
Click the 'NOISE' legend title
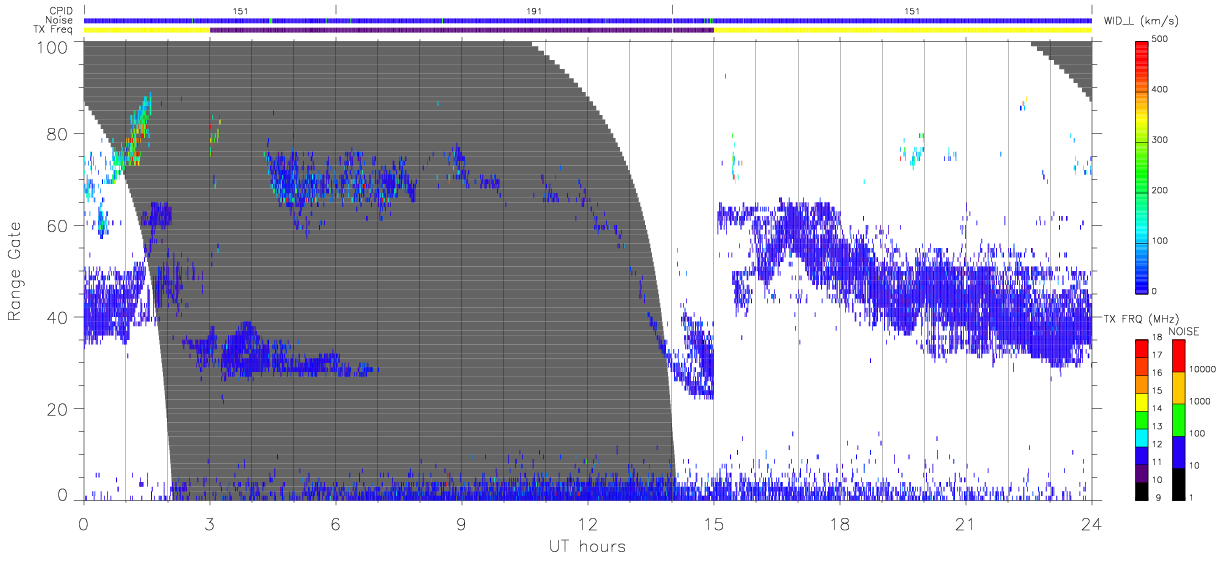[1183, 331]
